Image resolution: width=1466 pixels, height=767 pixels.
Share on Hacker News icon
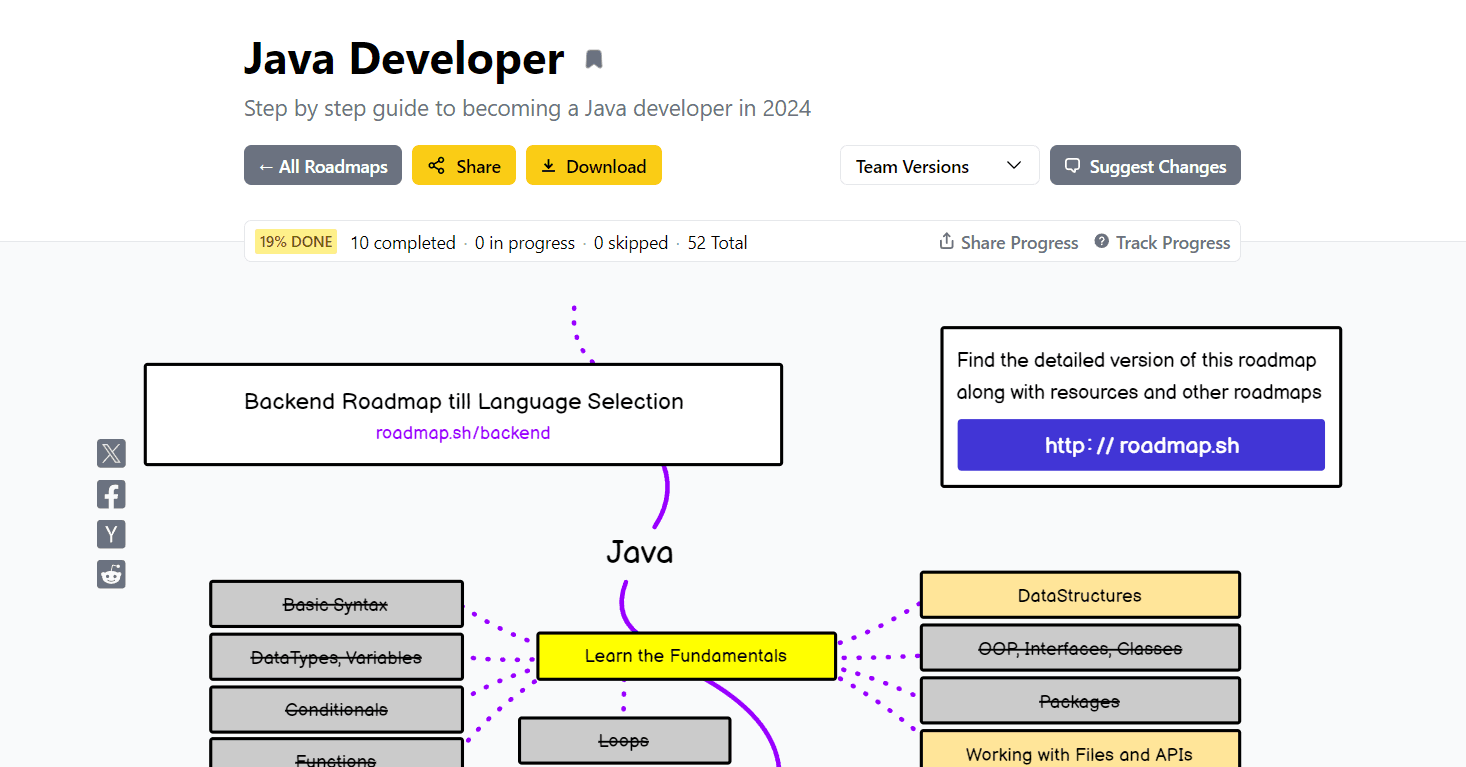pyautogui.click(x=111, y=534)
